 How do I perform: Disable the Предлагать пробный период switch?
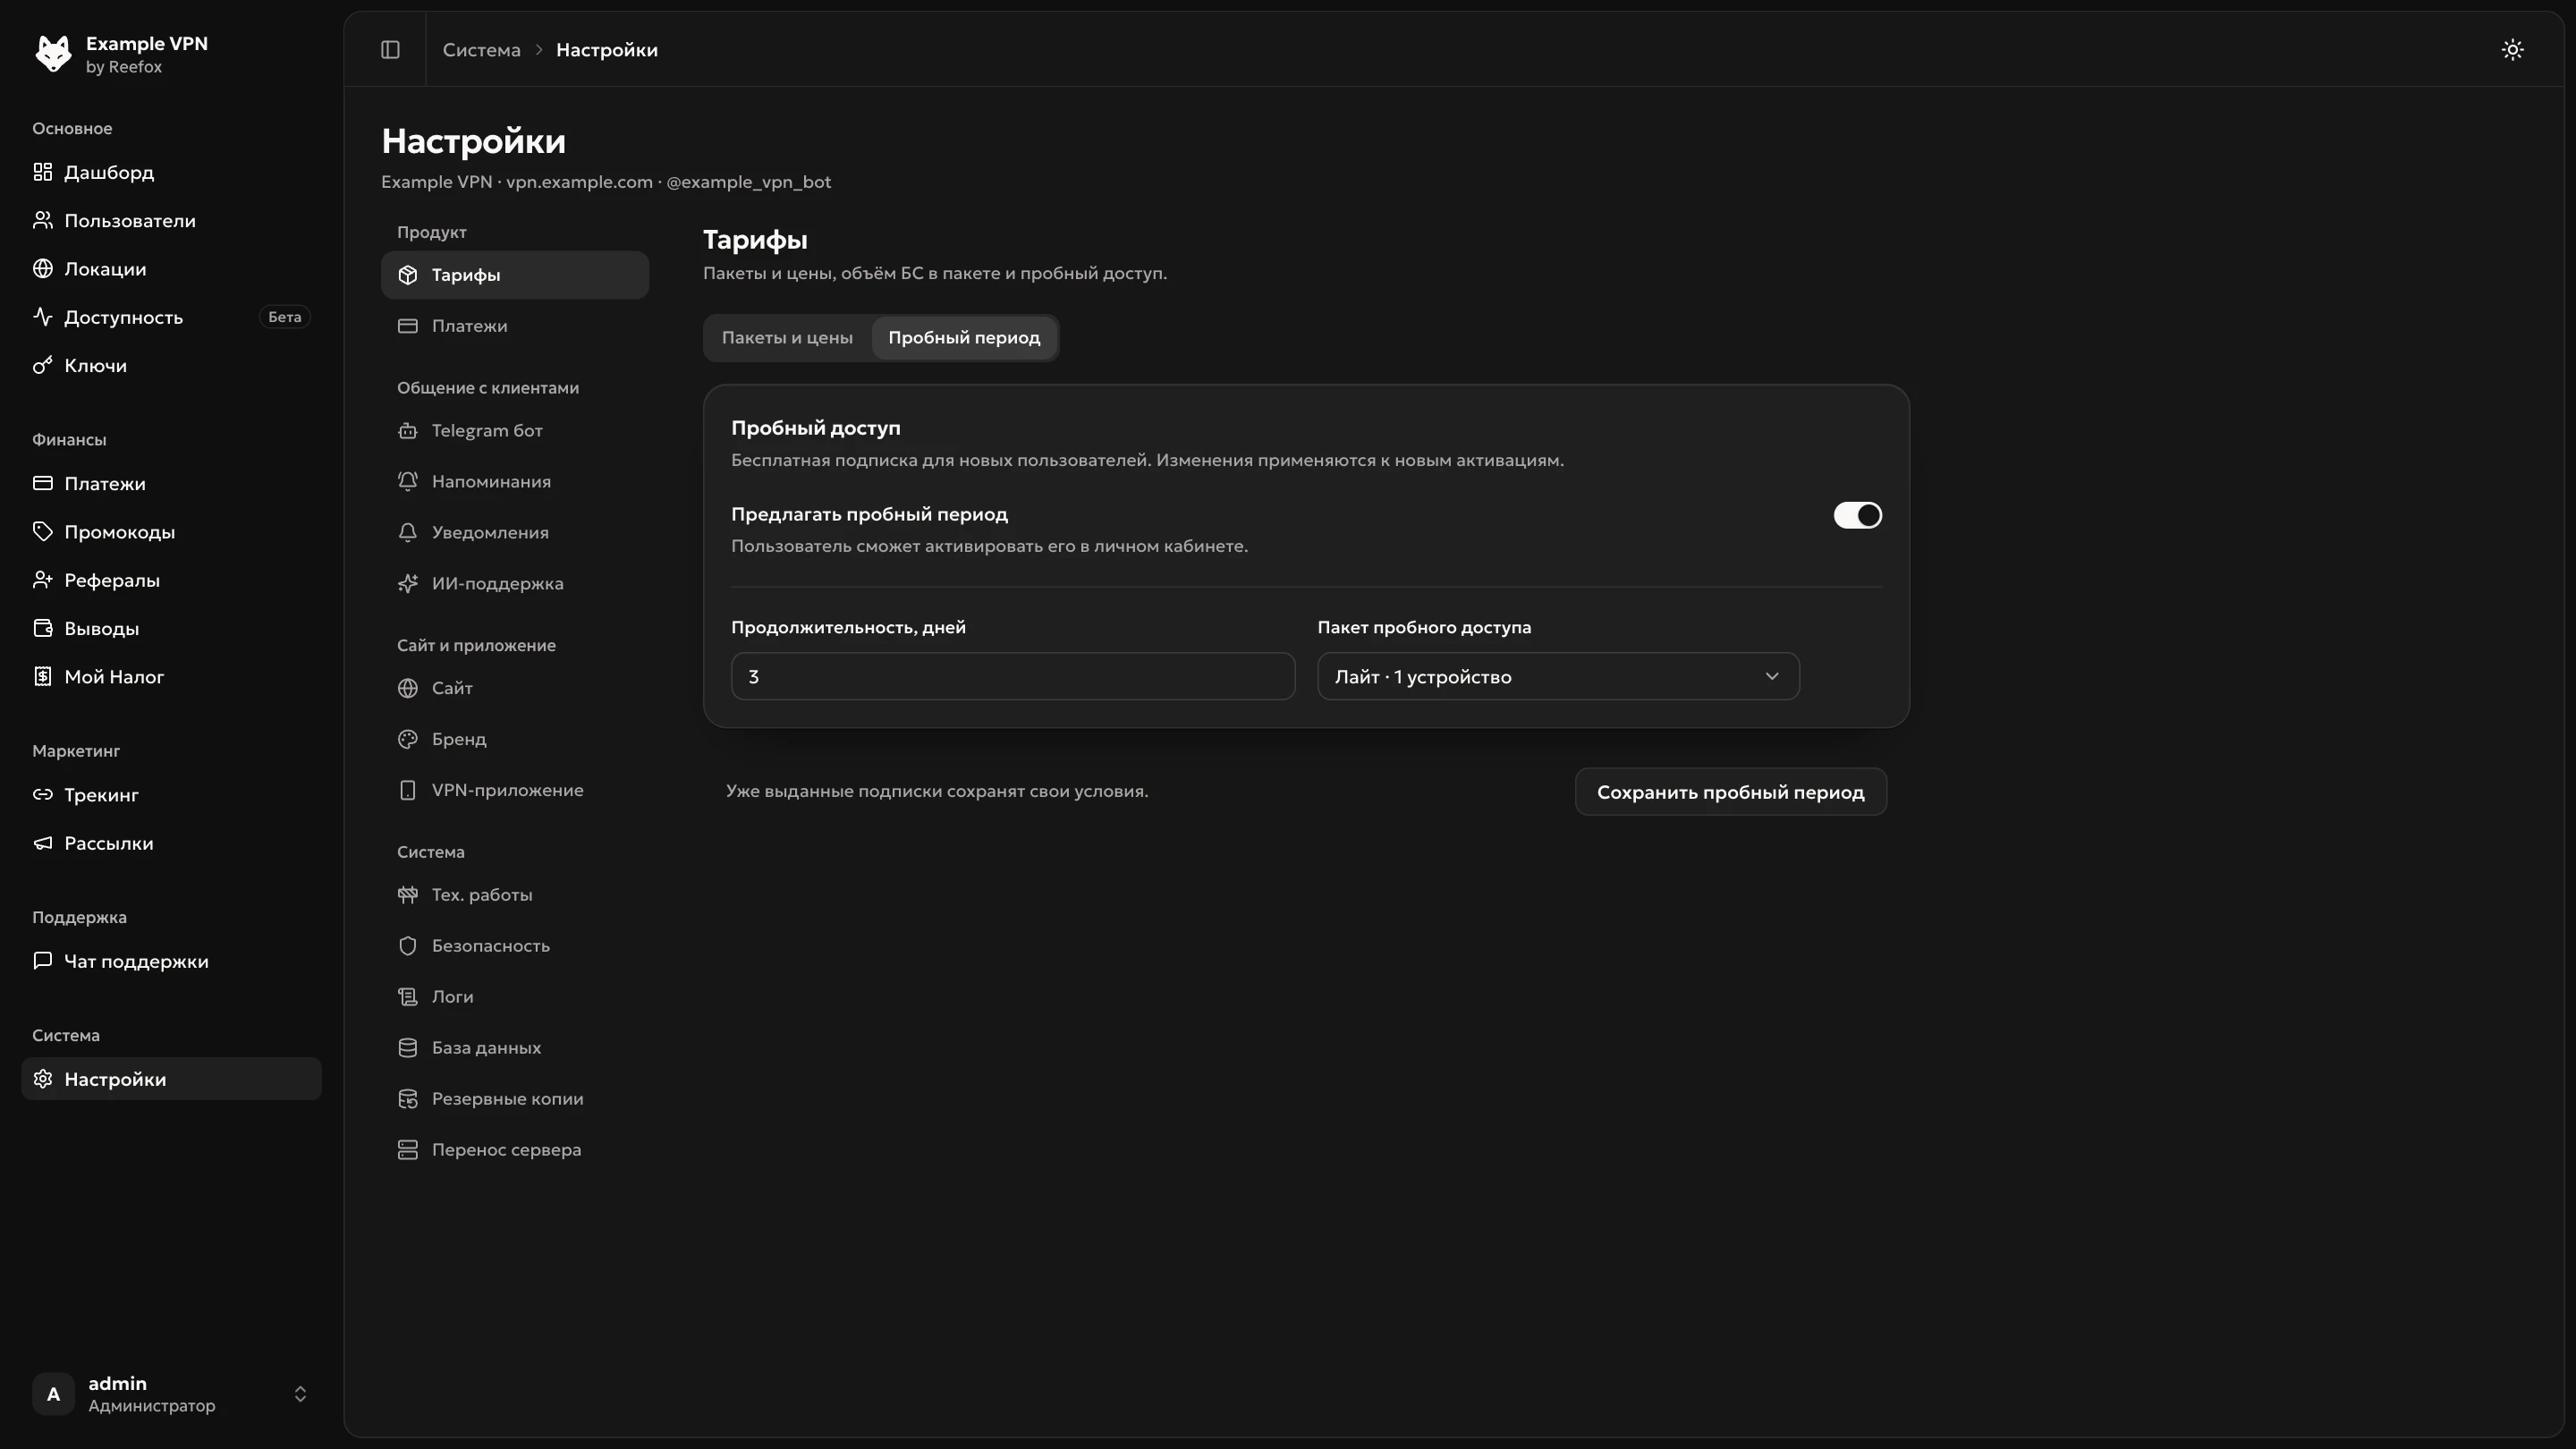pyautogui.click(x=1857, y=515)
